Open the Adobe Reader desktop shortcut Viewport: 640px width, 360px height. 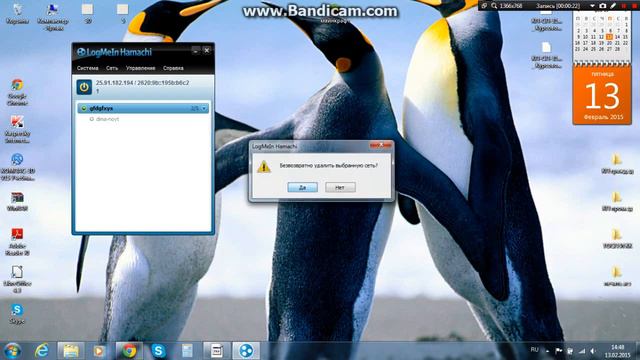pos(17,242)
